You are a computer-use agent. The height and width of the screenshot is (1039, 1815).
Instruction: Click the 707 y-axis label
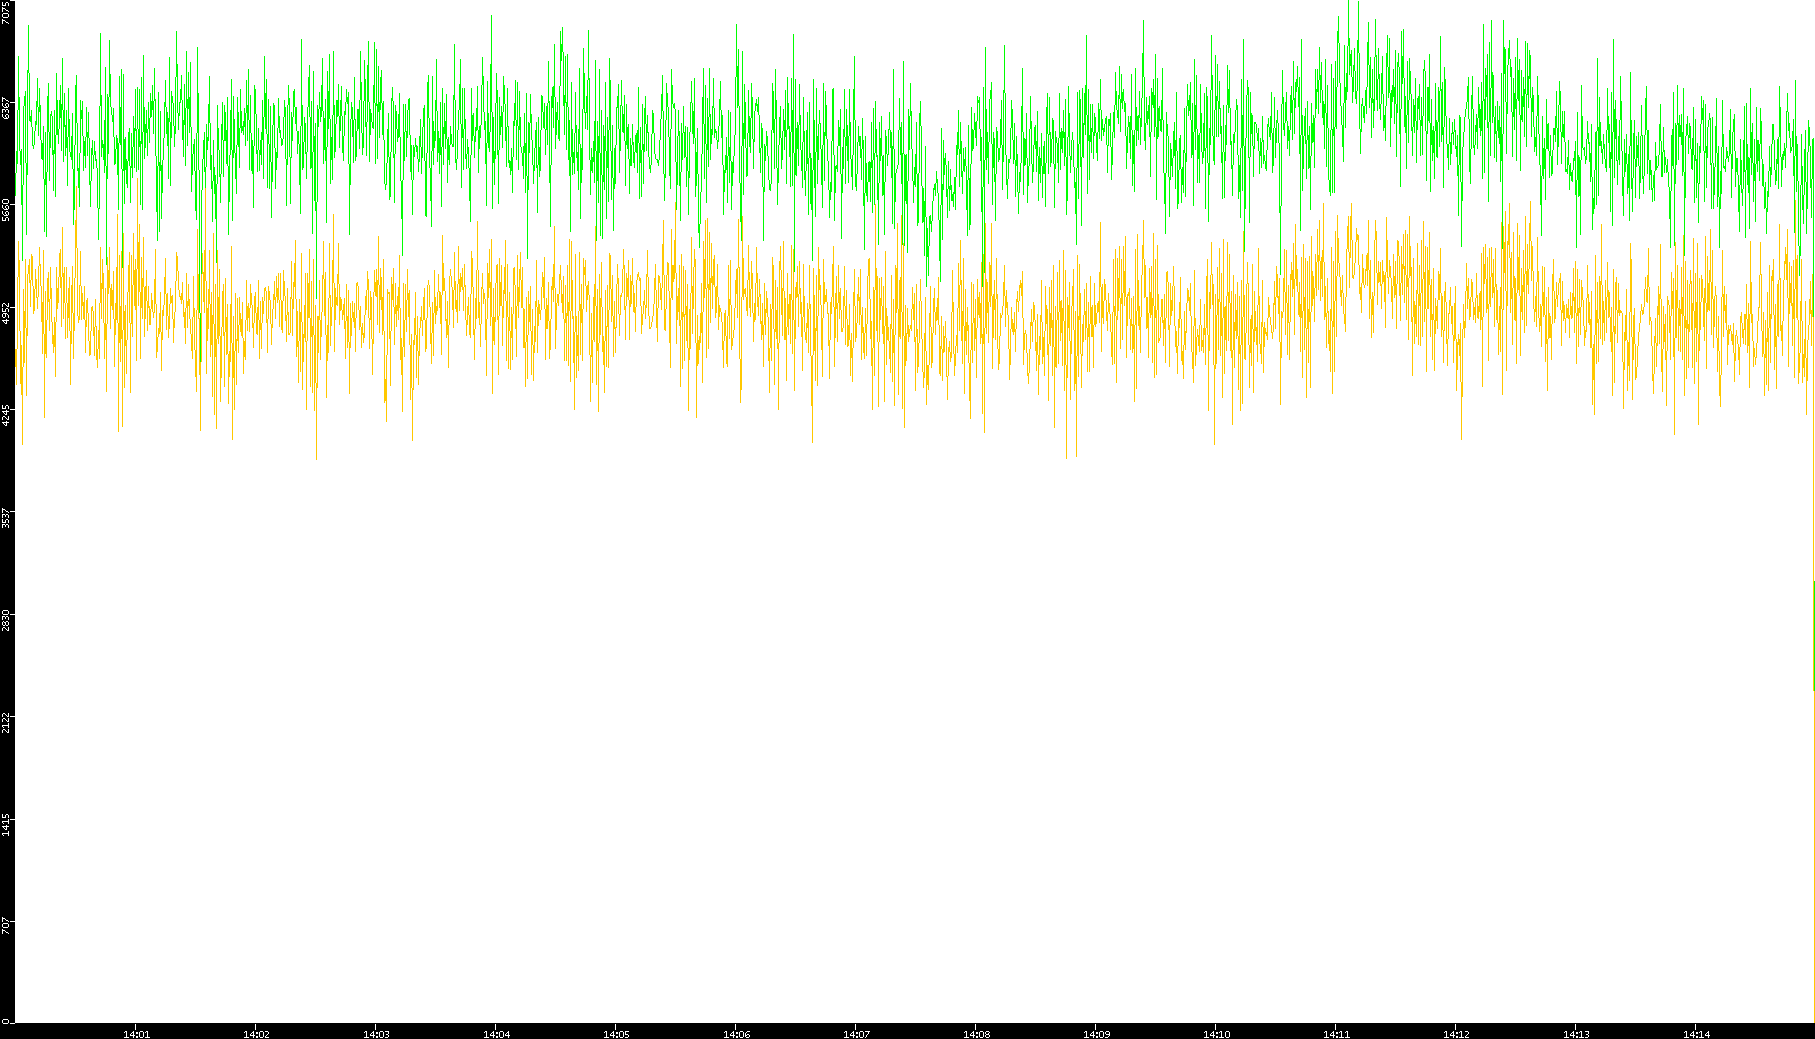point(7,925)
